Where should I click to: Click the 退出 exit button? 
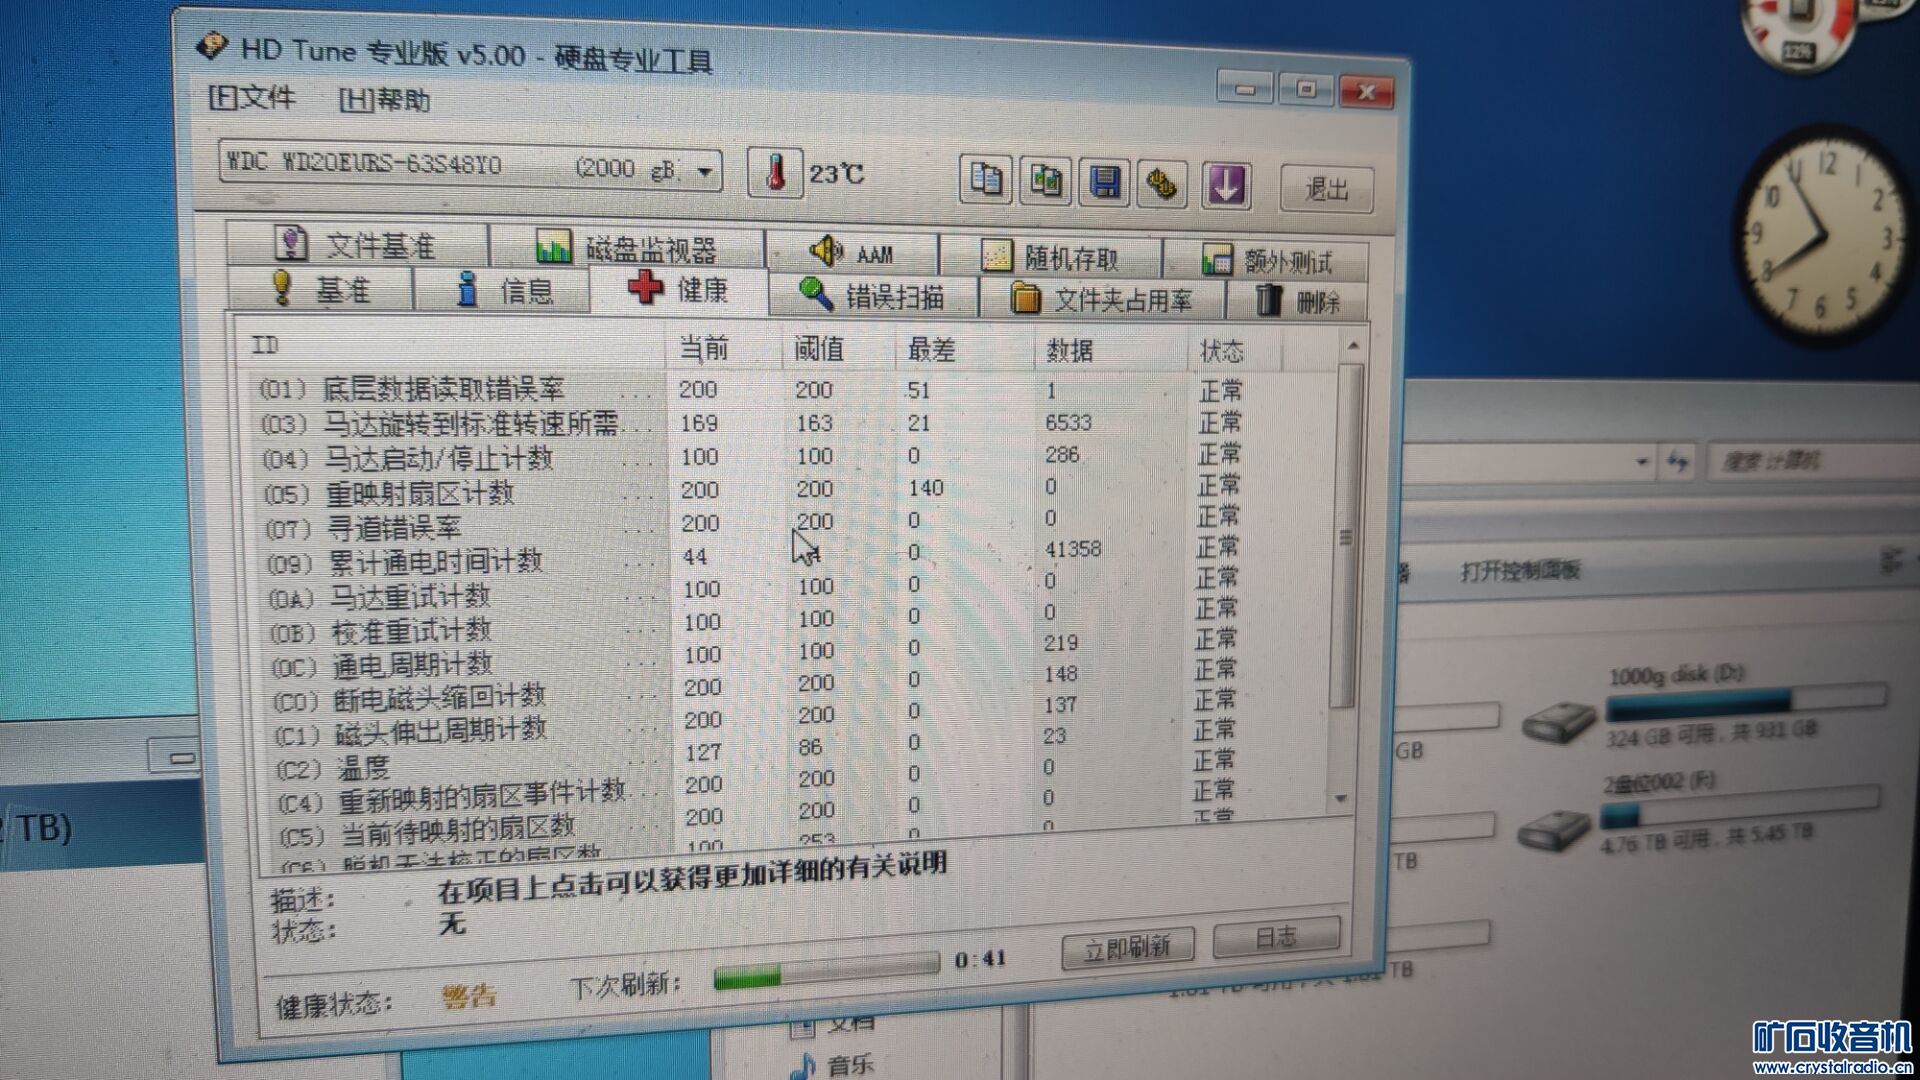pyautogui.click(x=1327, y=188)
